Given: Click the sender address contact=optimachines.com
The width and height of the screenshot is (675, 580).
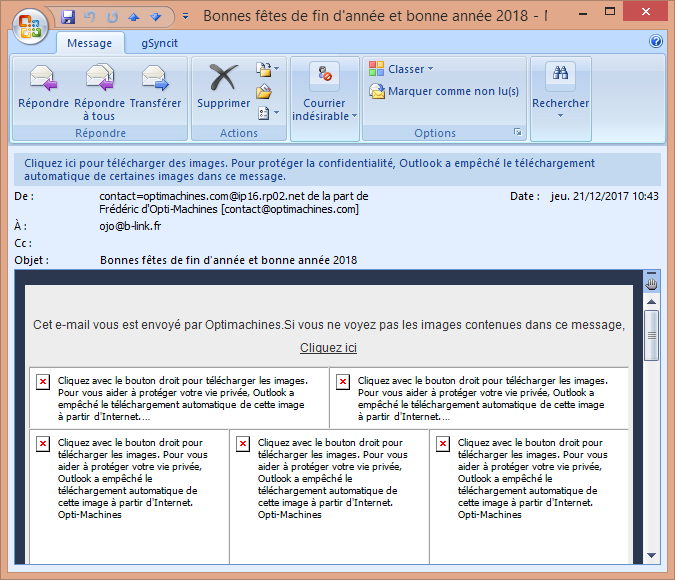Looking at the screenshot, I should [x=234, y=202].
